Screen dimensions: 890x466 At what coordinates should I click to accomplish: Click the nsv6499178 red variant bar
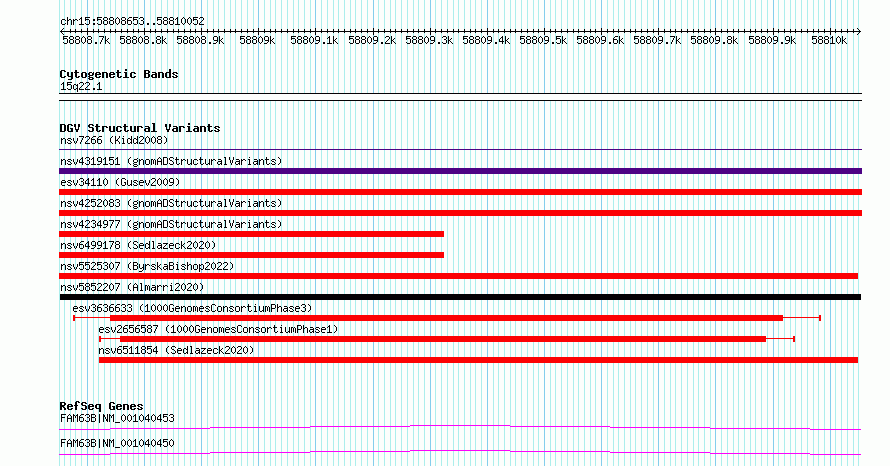point(251,255)
